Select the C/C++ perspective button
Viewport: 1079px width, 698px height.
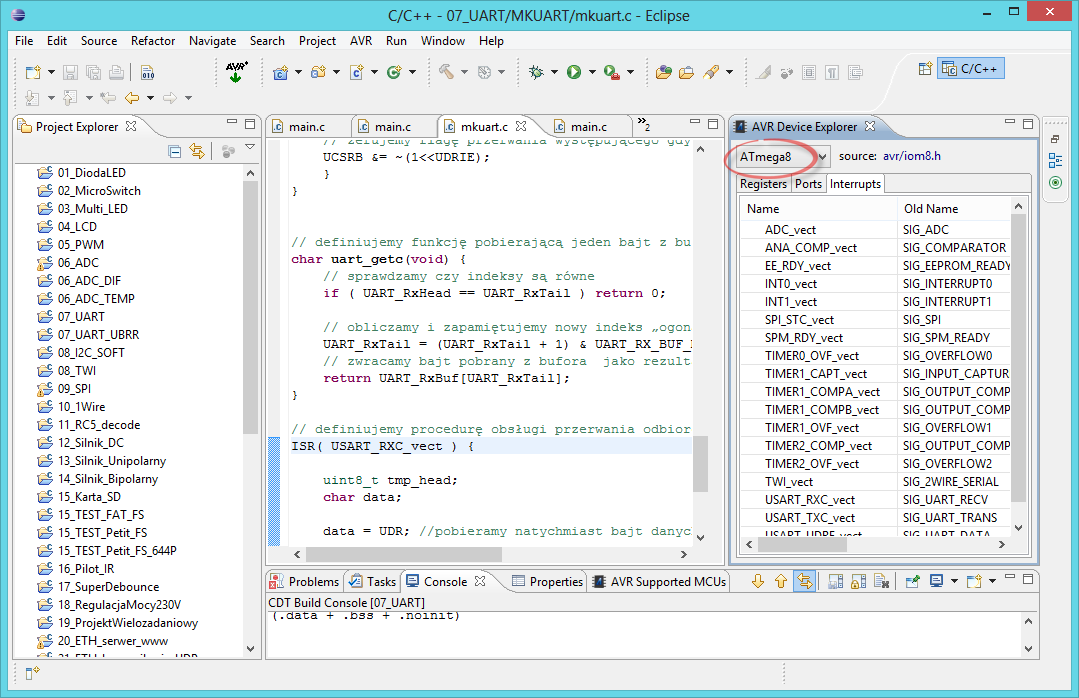click(x=971, y=69)
